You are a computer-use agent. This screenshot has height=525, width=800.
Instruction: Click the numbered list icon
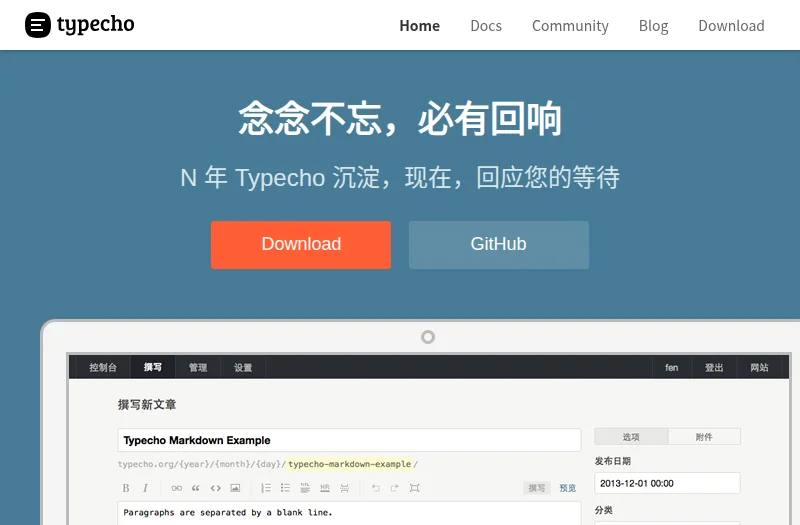266,488
